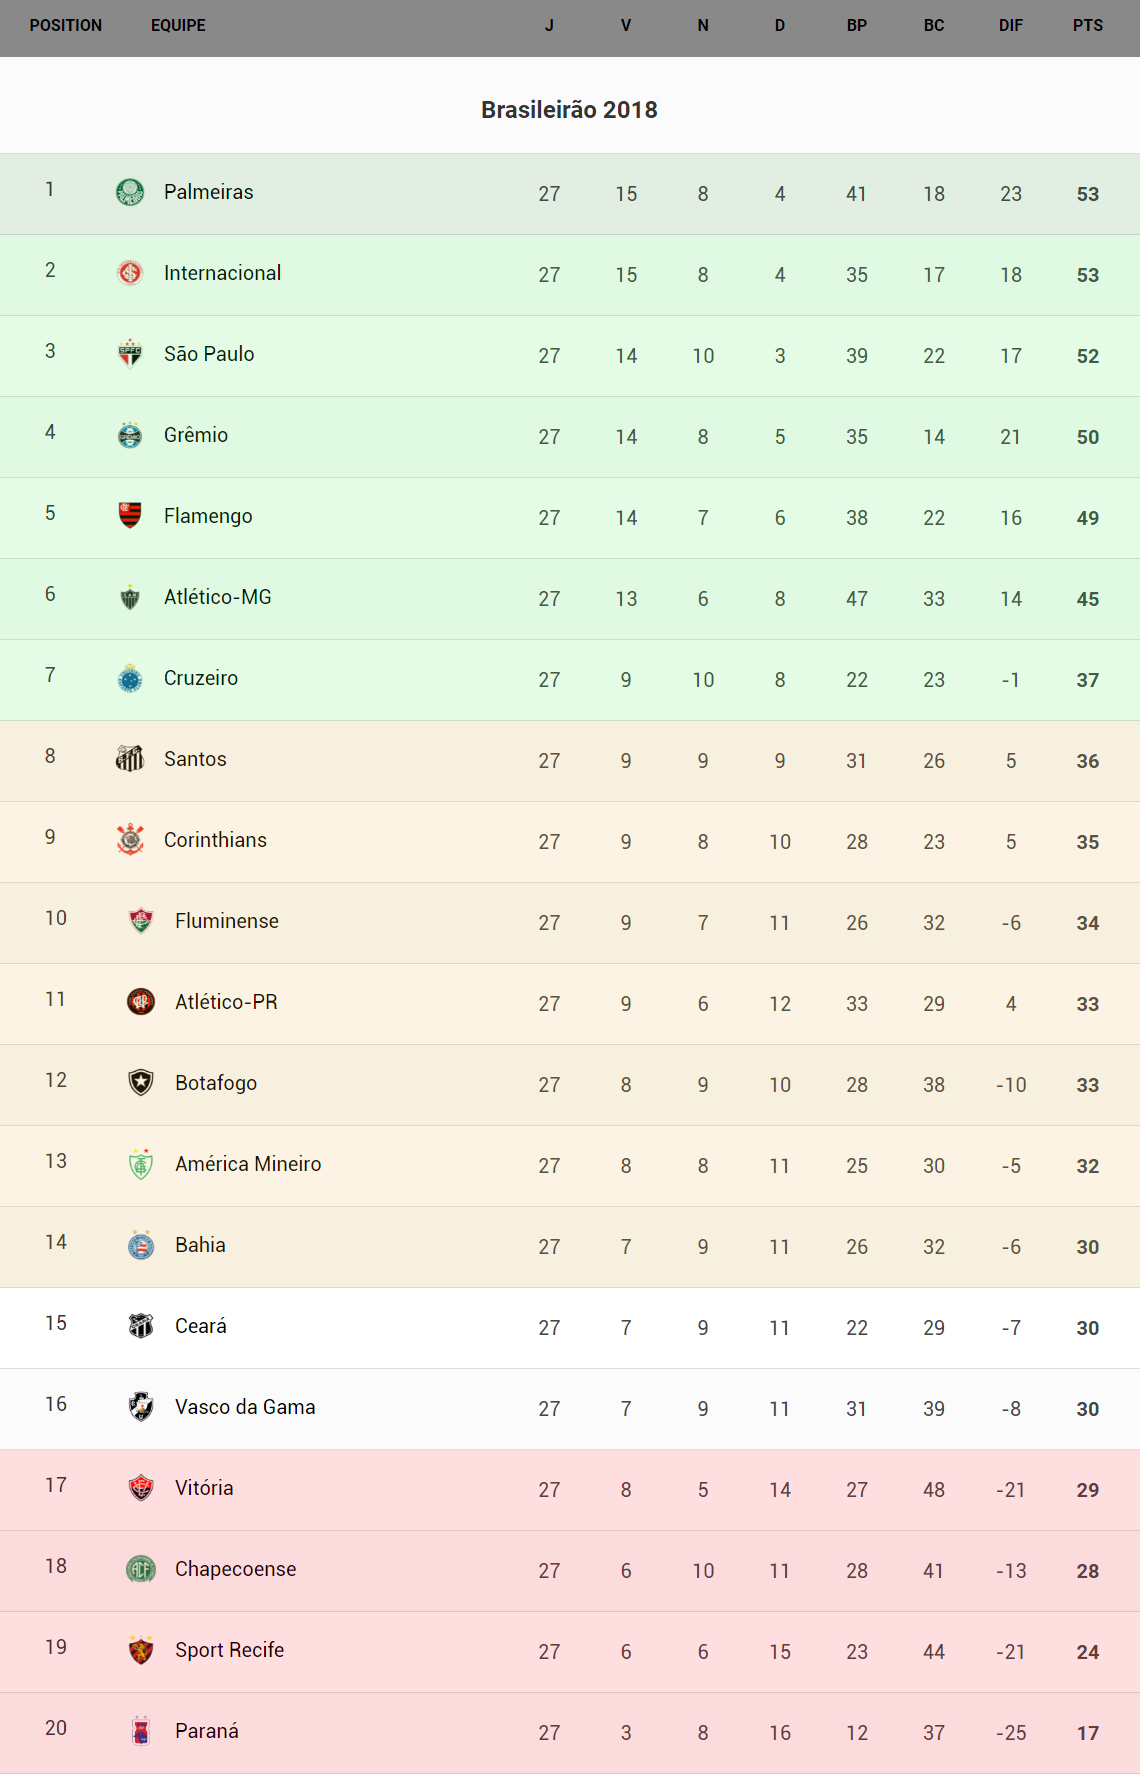Click the São Paulo club crest
This screenshot has width=1140, height=1776.
[x=130, y=354]
